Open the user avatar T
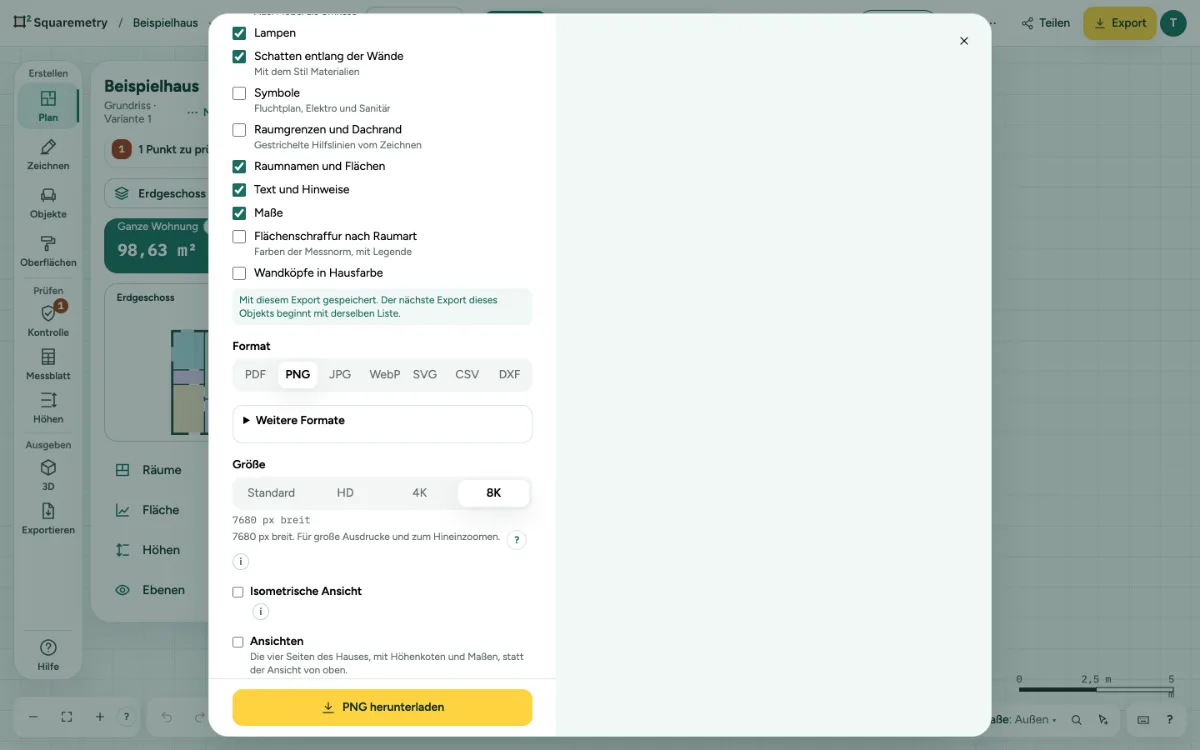Viewport: 1200px width, 750px height. tap(1173, 23)
